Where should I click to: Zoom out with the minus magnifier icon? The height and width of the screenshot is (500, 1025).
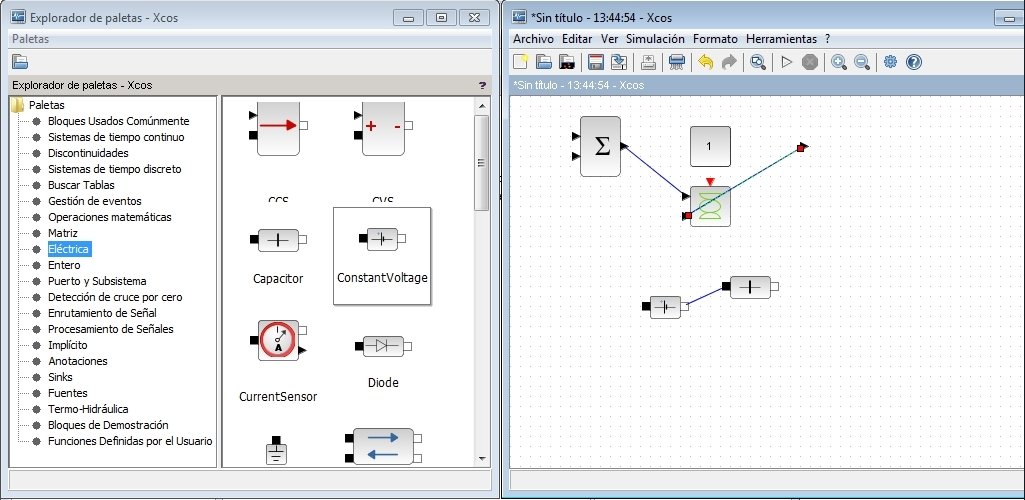coord(862,62)
